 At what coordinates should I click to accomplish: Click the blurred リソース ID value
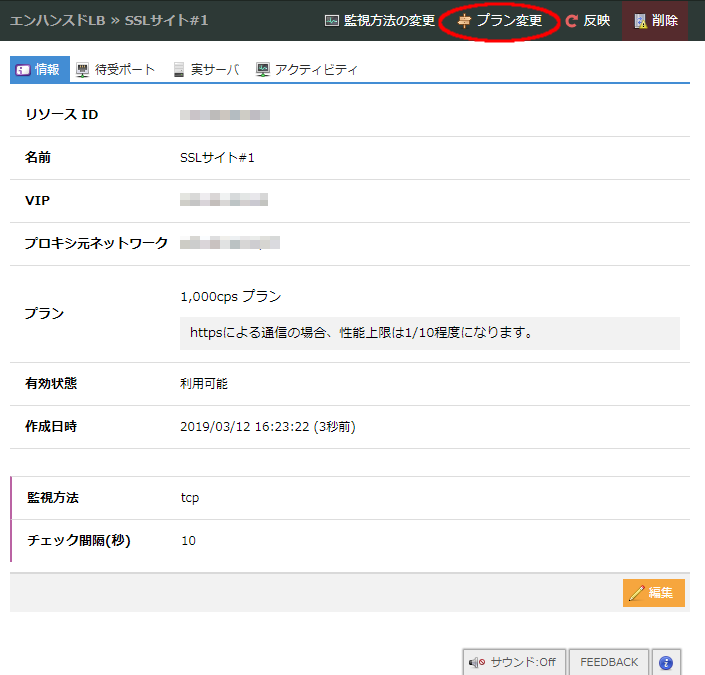click(x=225, y=115)
